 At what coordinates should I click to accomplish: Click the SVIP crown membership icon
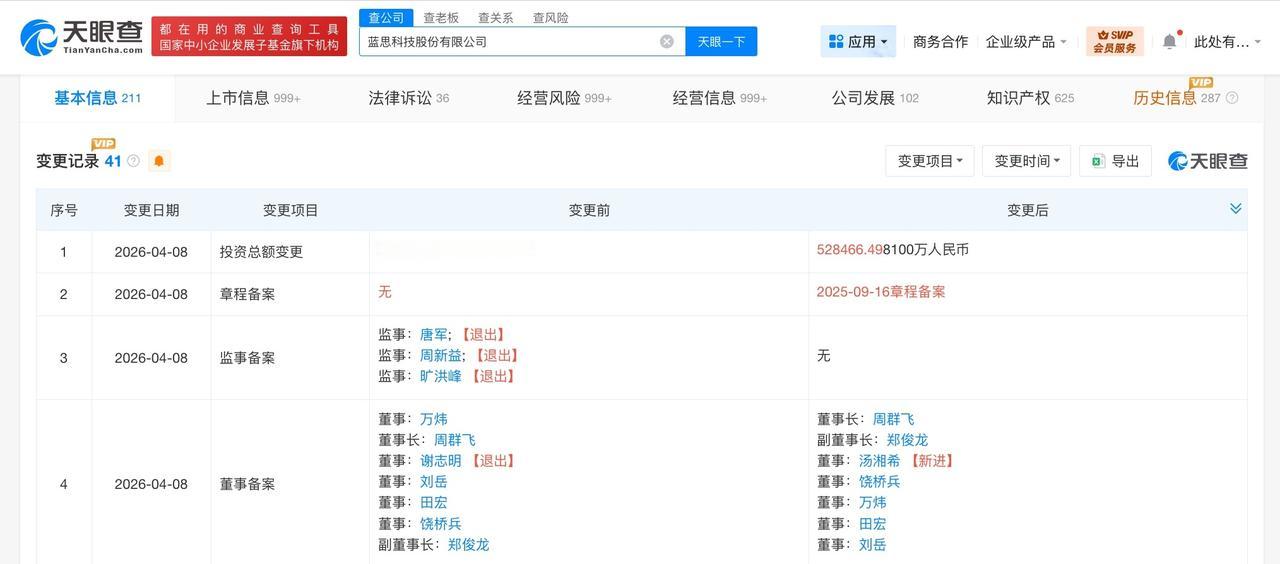pos(1114,41)
